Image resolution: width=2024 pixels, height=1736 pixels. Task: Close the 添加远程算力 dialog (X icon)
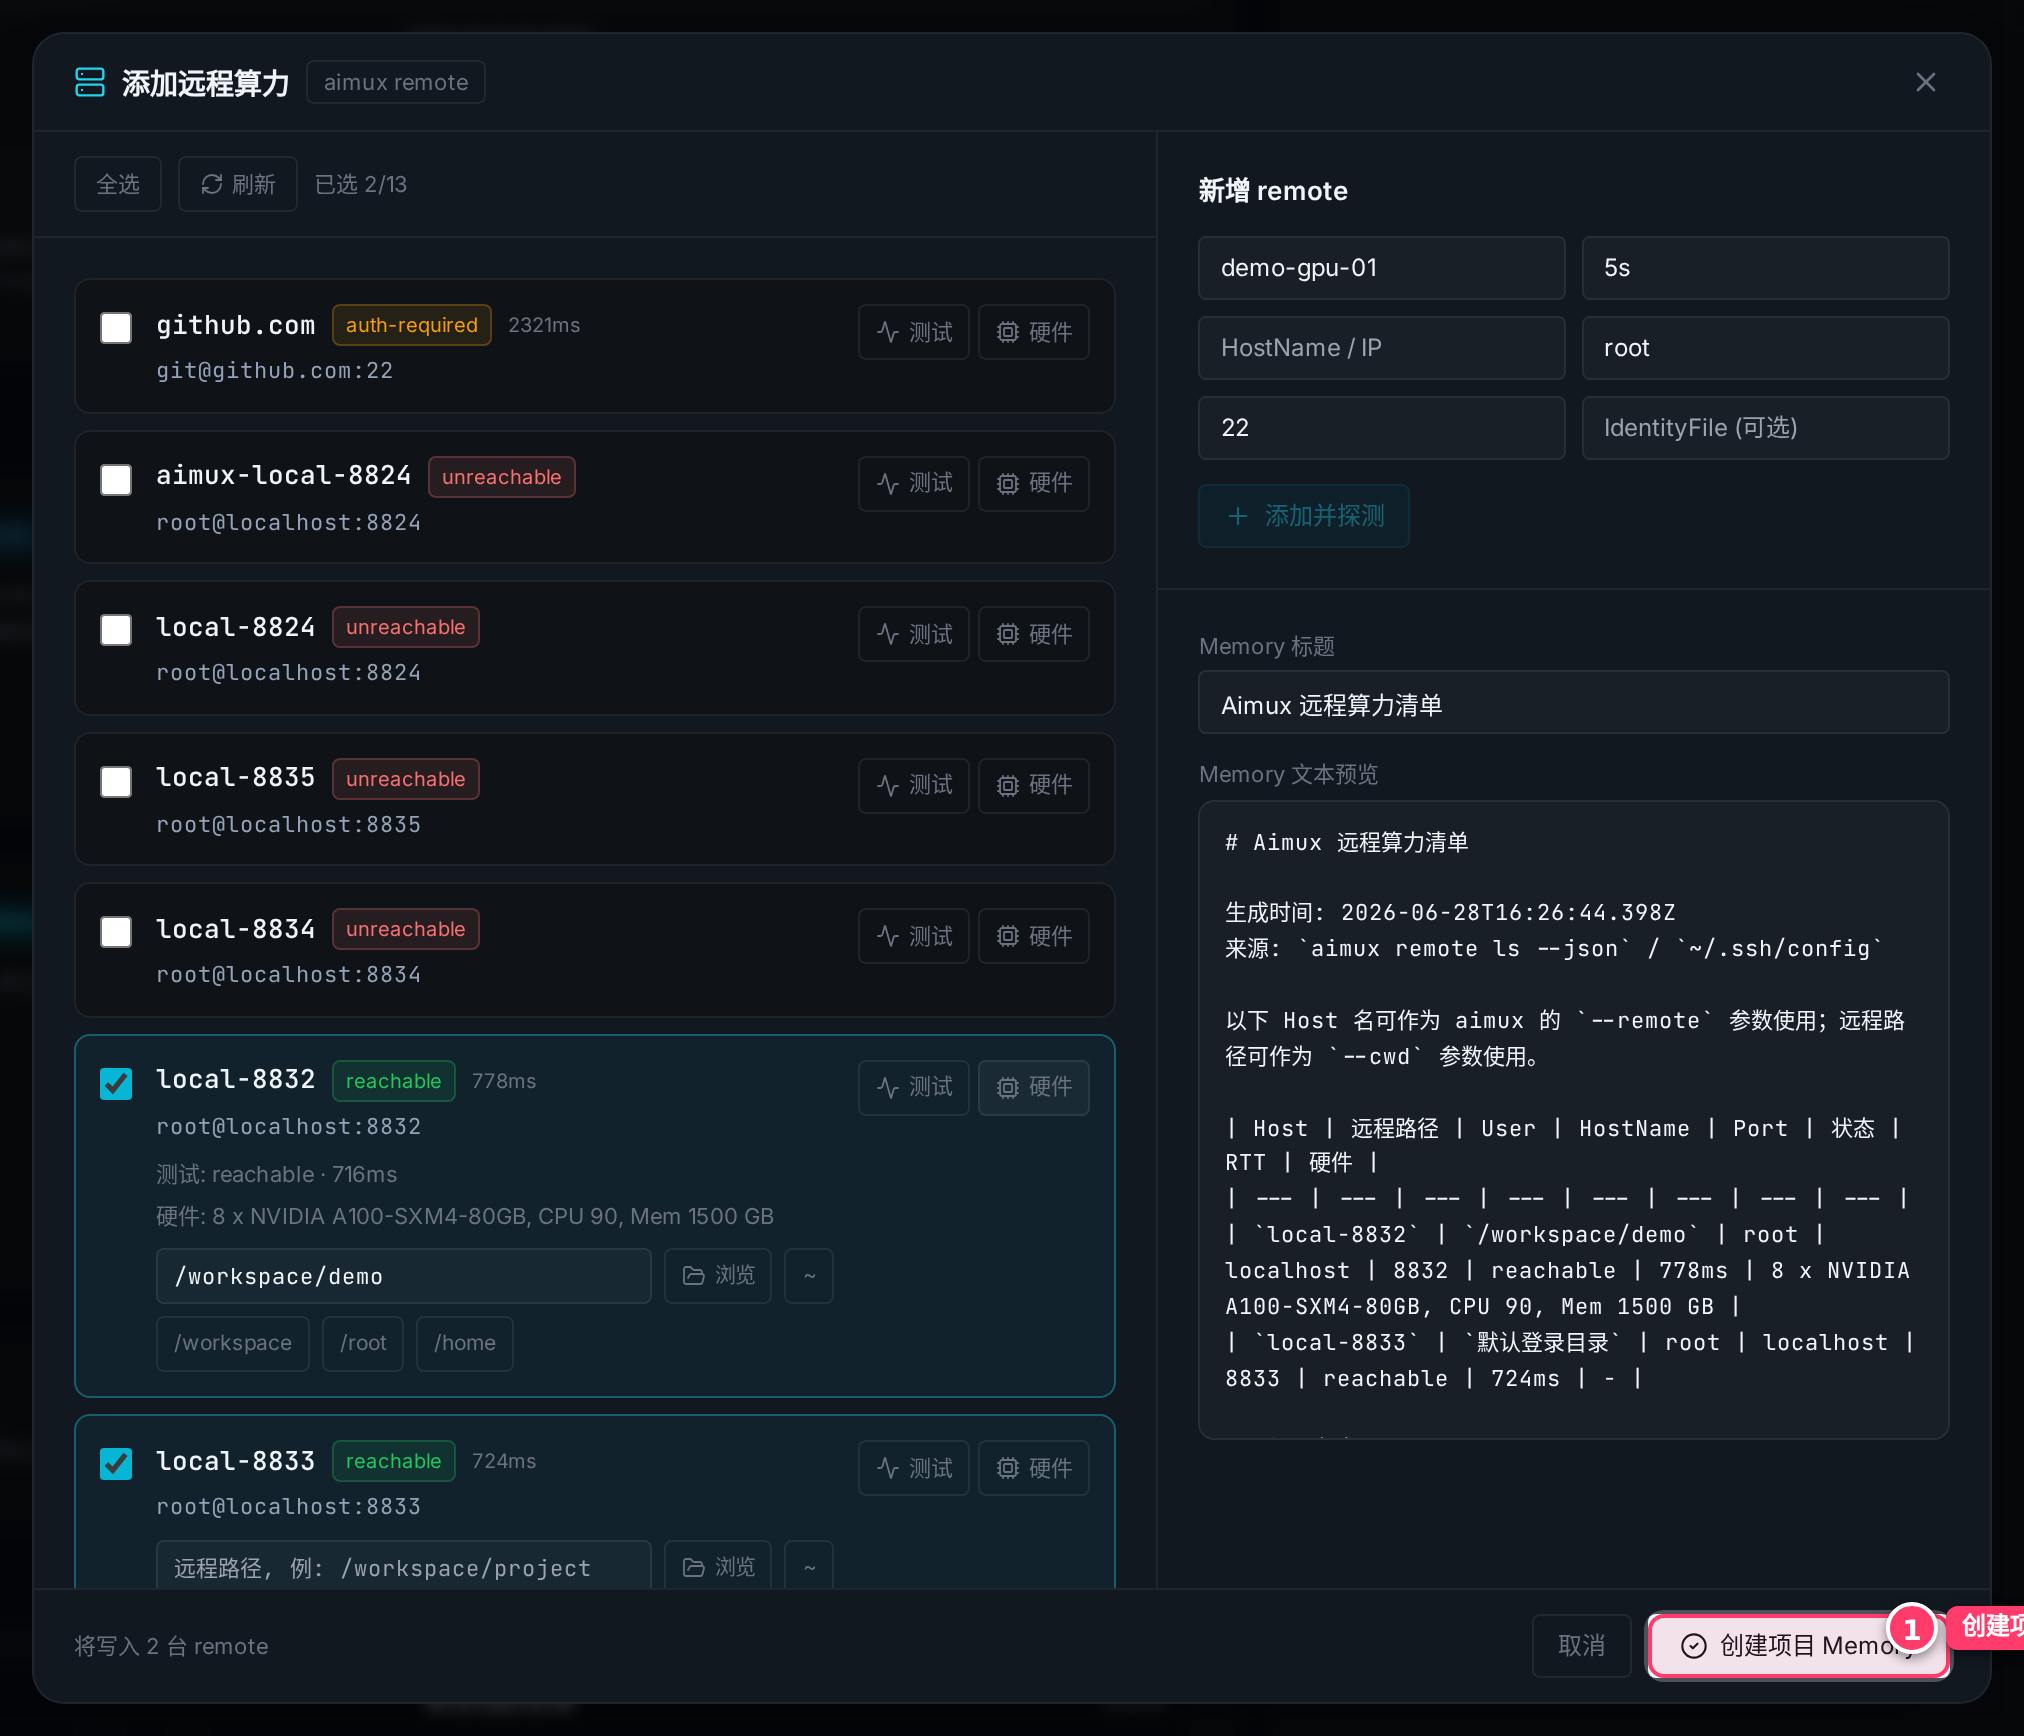pos(1926,82)
